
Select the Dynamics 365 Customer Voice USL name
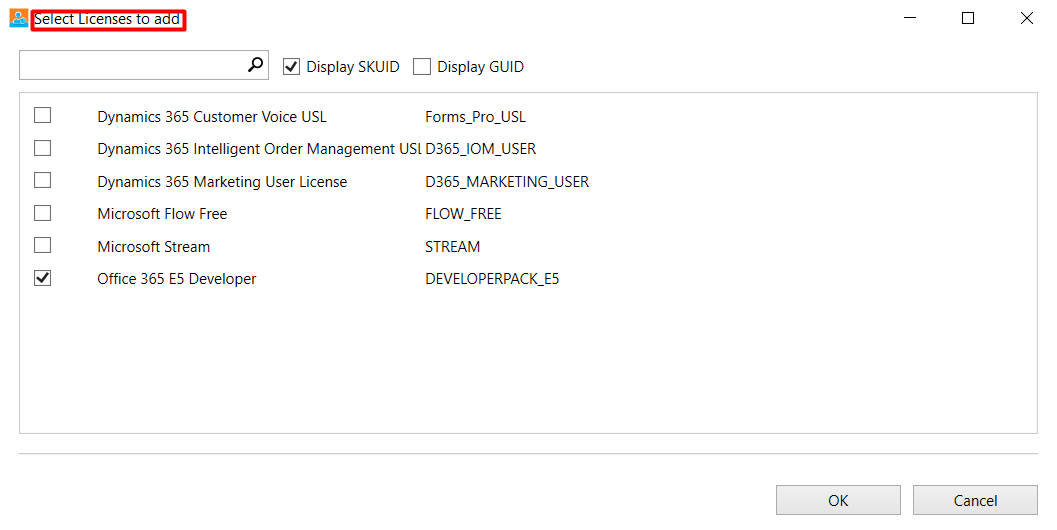pyautogui.click(x=212, y=117)
